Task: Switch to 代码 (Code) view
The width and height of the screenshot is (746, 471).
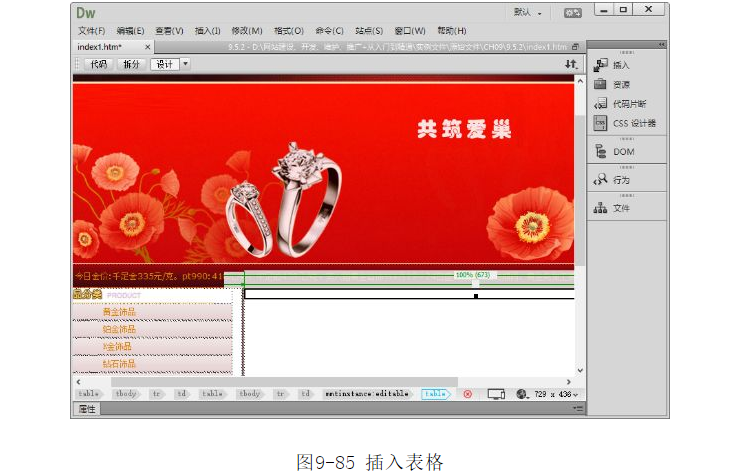Action: 98,64
